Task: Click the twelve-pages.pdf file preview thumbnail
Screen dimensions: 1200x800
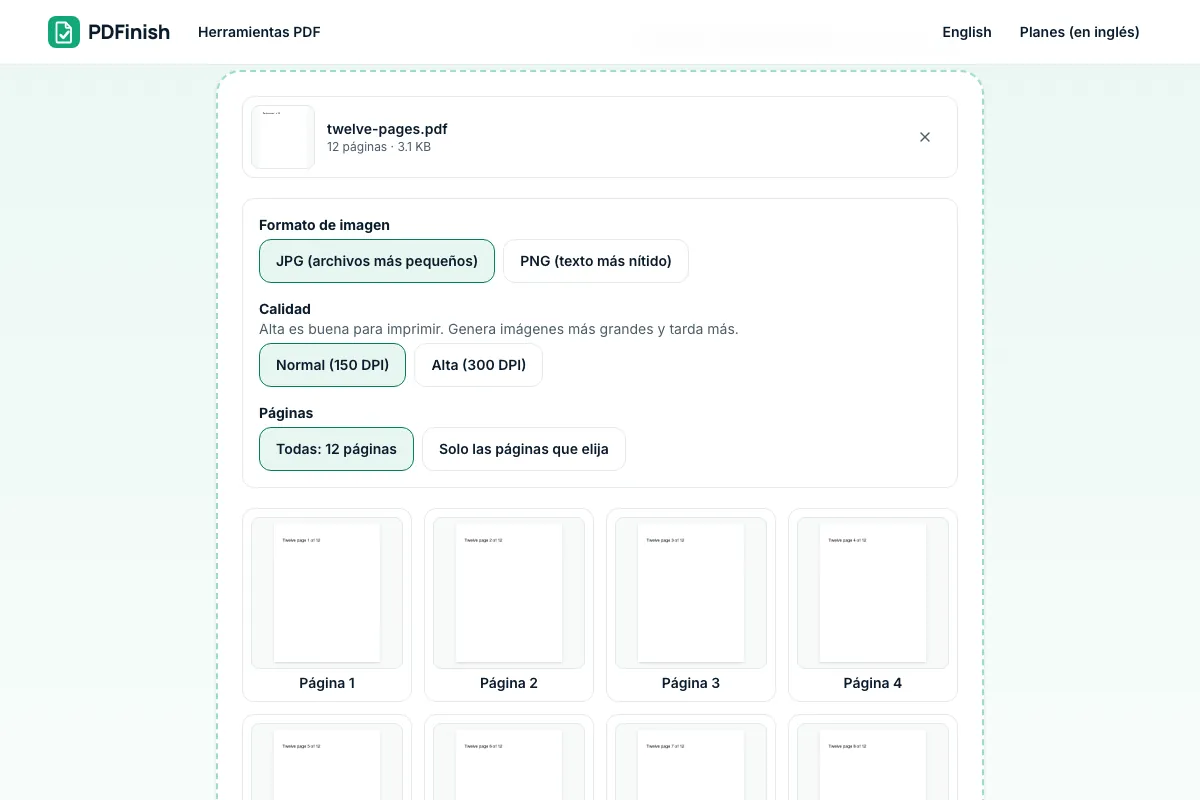Action: pos(283,137)
